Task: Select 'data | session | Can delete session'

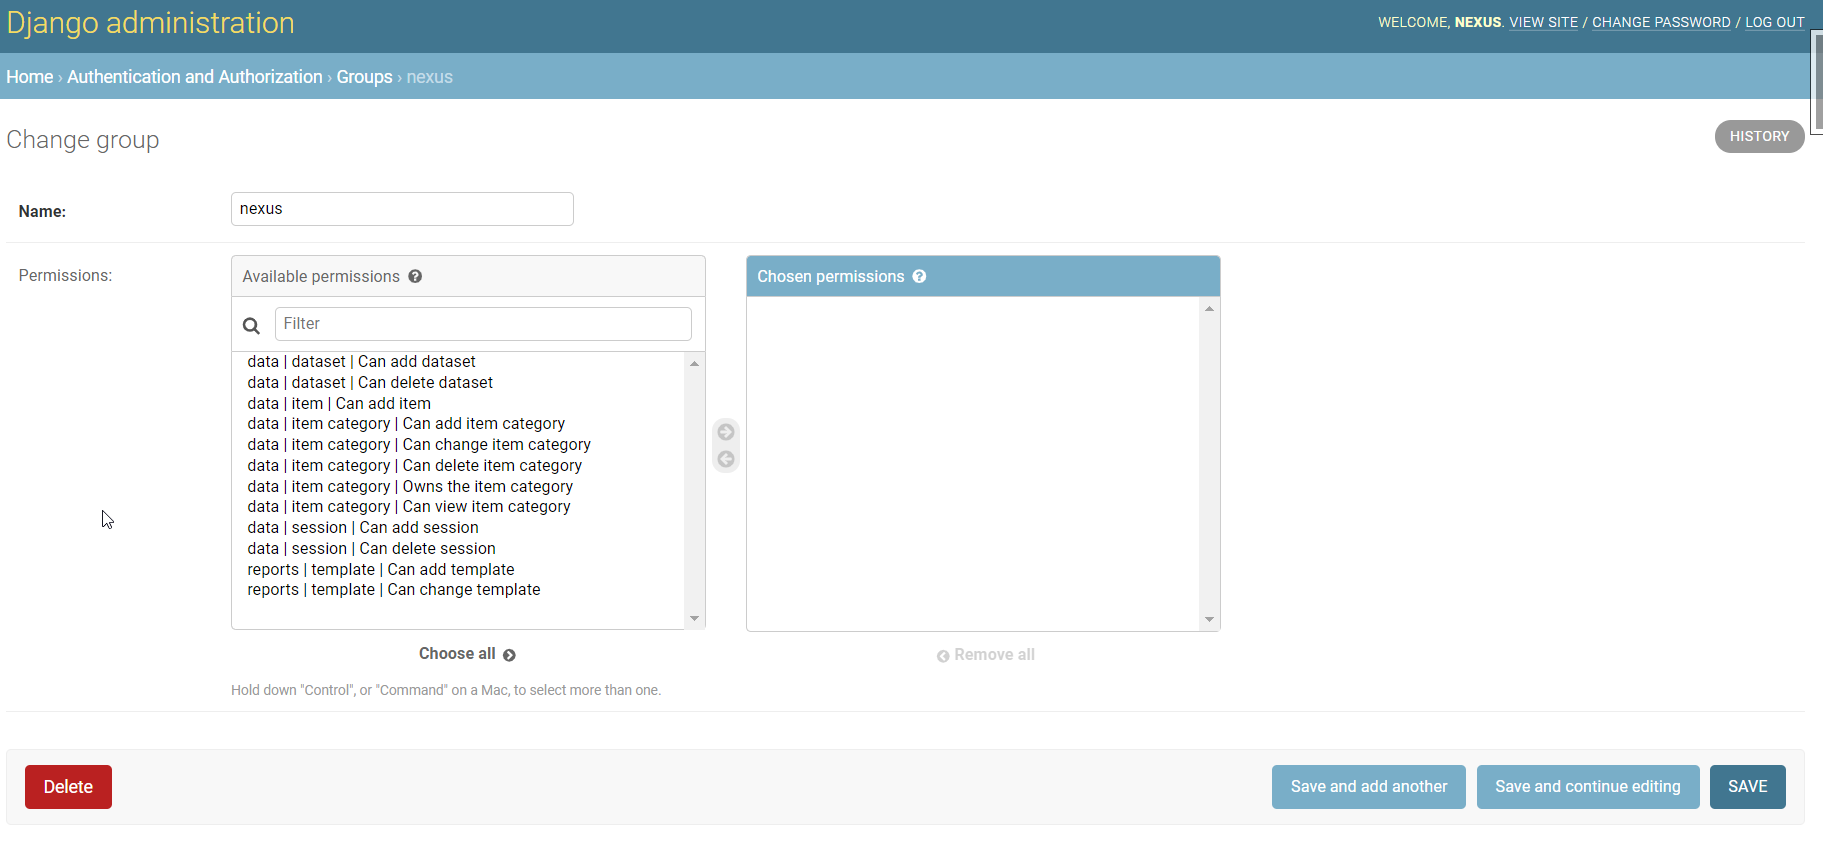Action: pyautogui.click(x=460, y=549)
